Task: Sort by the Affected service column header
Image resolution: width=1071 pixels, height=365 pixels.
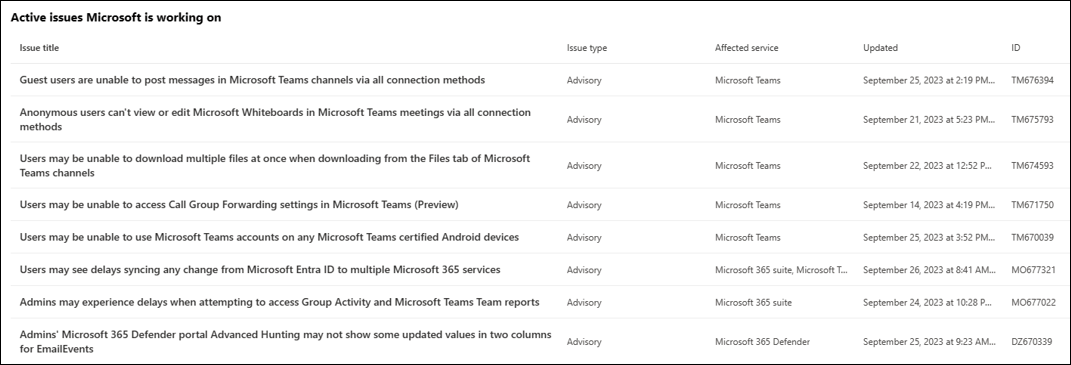Action: coord(747,48)
